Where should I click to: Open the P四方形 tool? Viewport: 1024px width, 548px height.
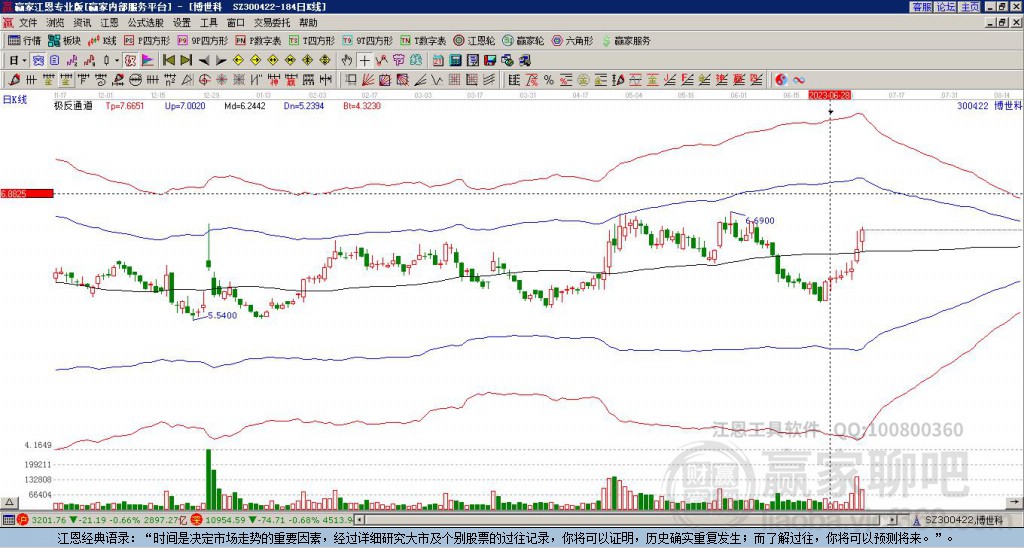(x=148, y=40)
